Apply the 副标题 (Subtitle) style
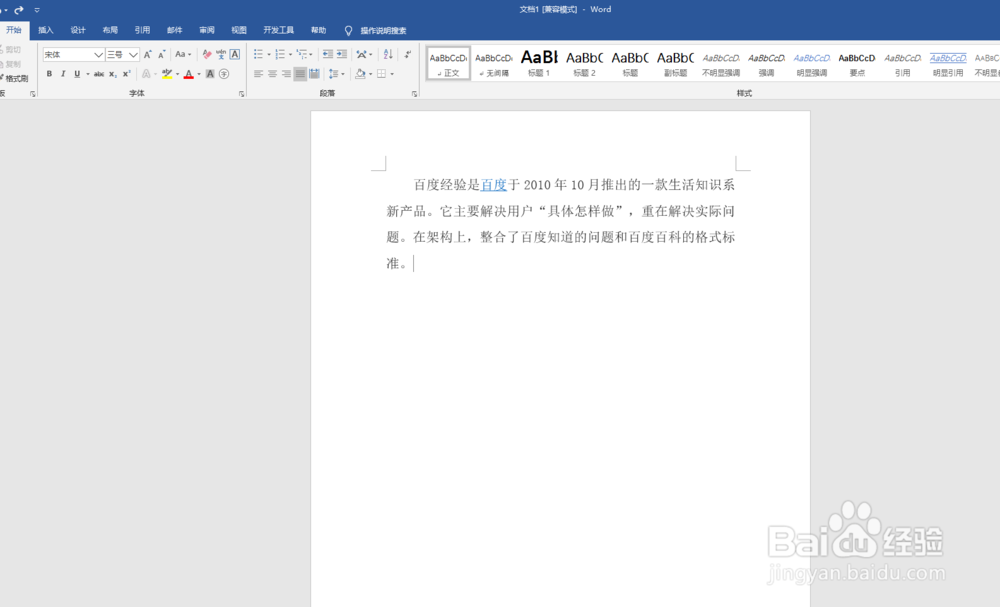 coord(675,63)
